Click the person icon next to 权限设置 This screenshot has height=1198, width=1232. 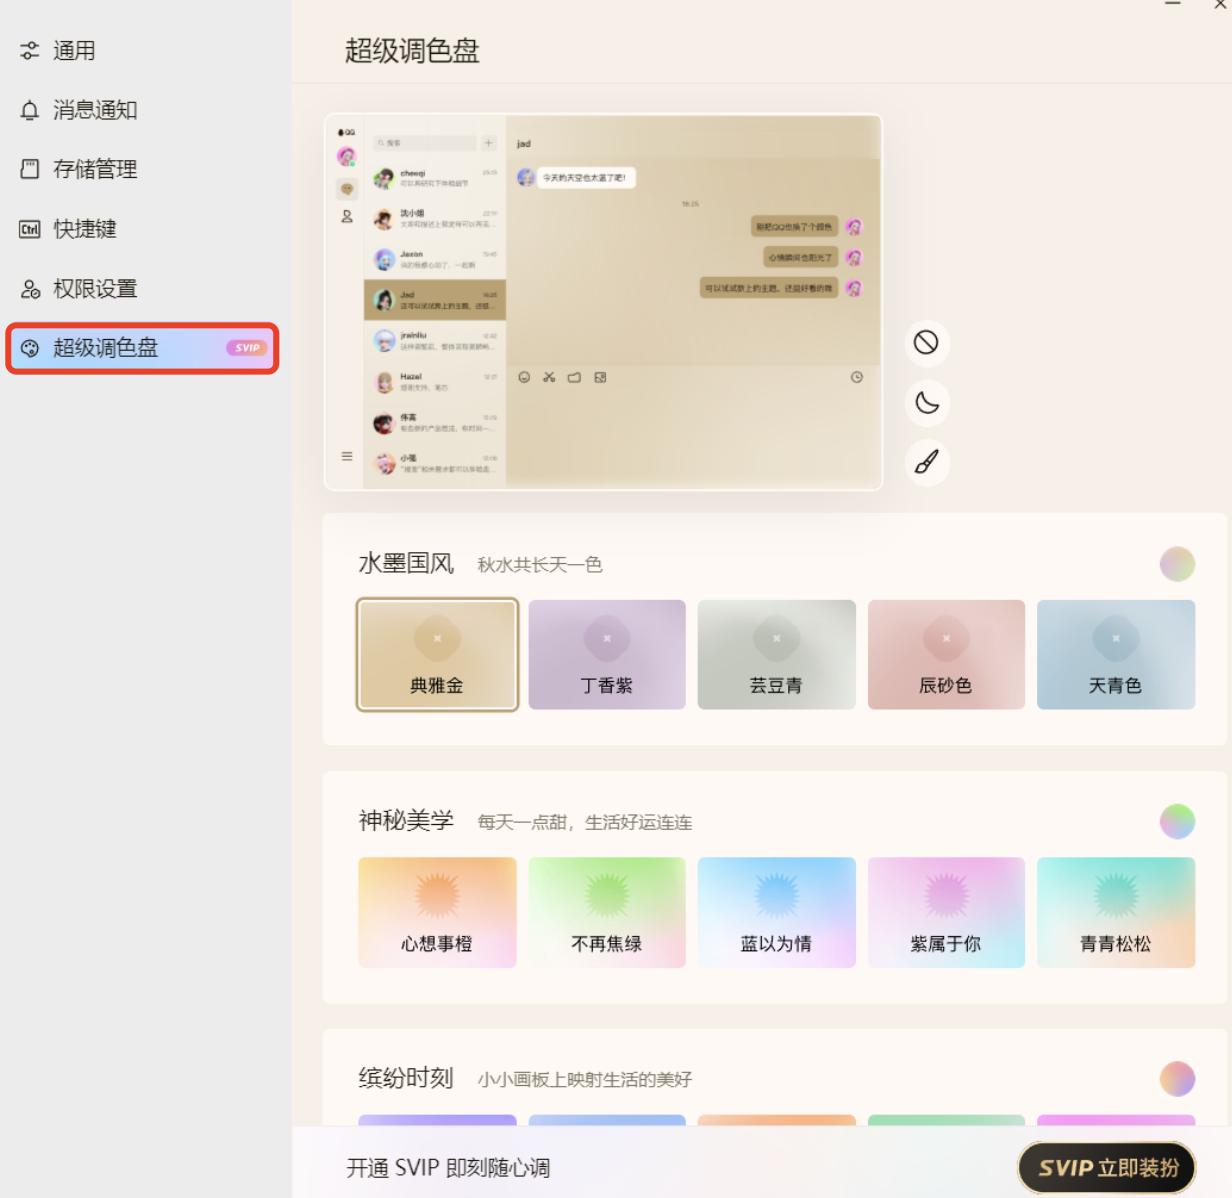(x=29, y=288)
